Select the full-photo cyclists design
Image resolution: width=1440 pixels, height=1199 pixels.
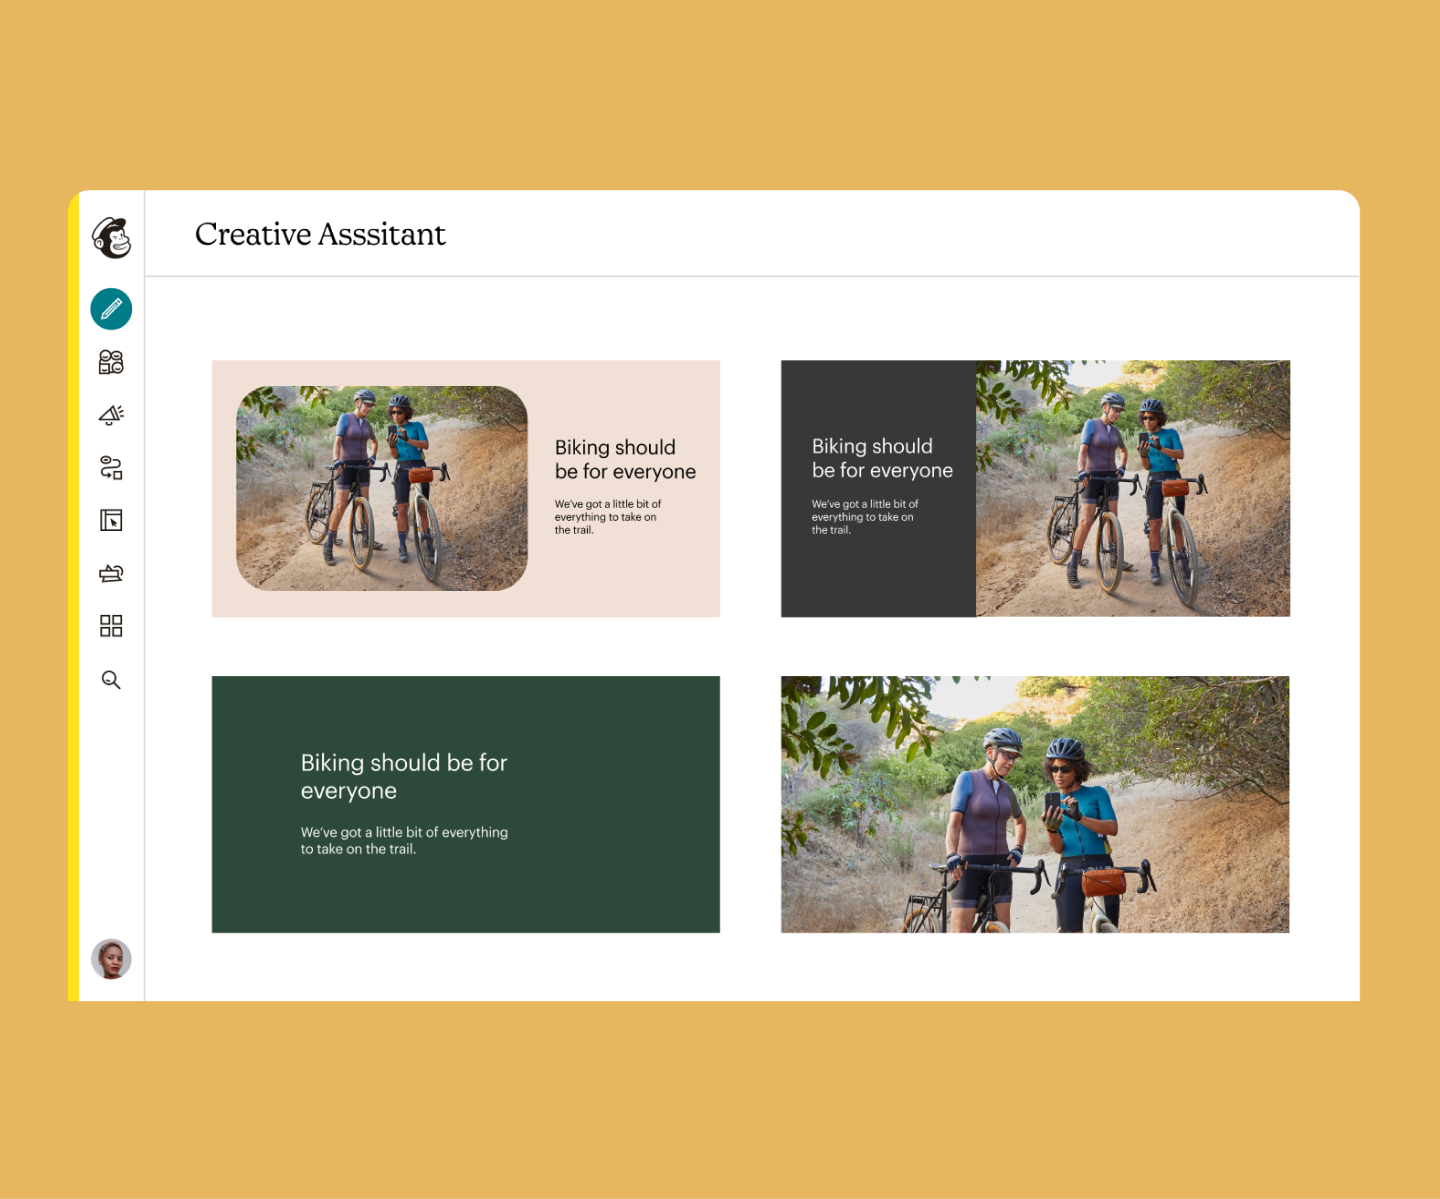[x=1035, y=805]
